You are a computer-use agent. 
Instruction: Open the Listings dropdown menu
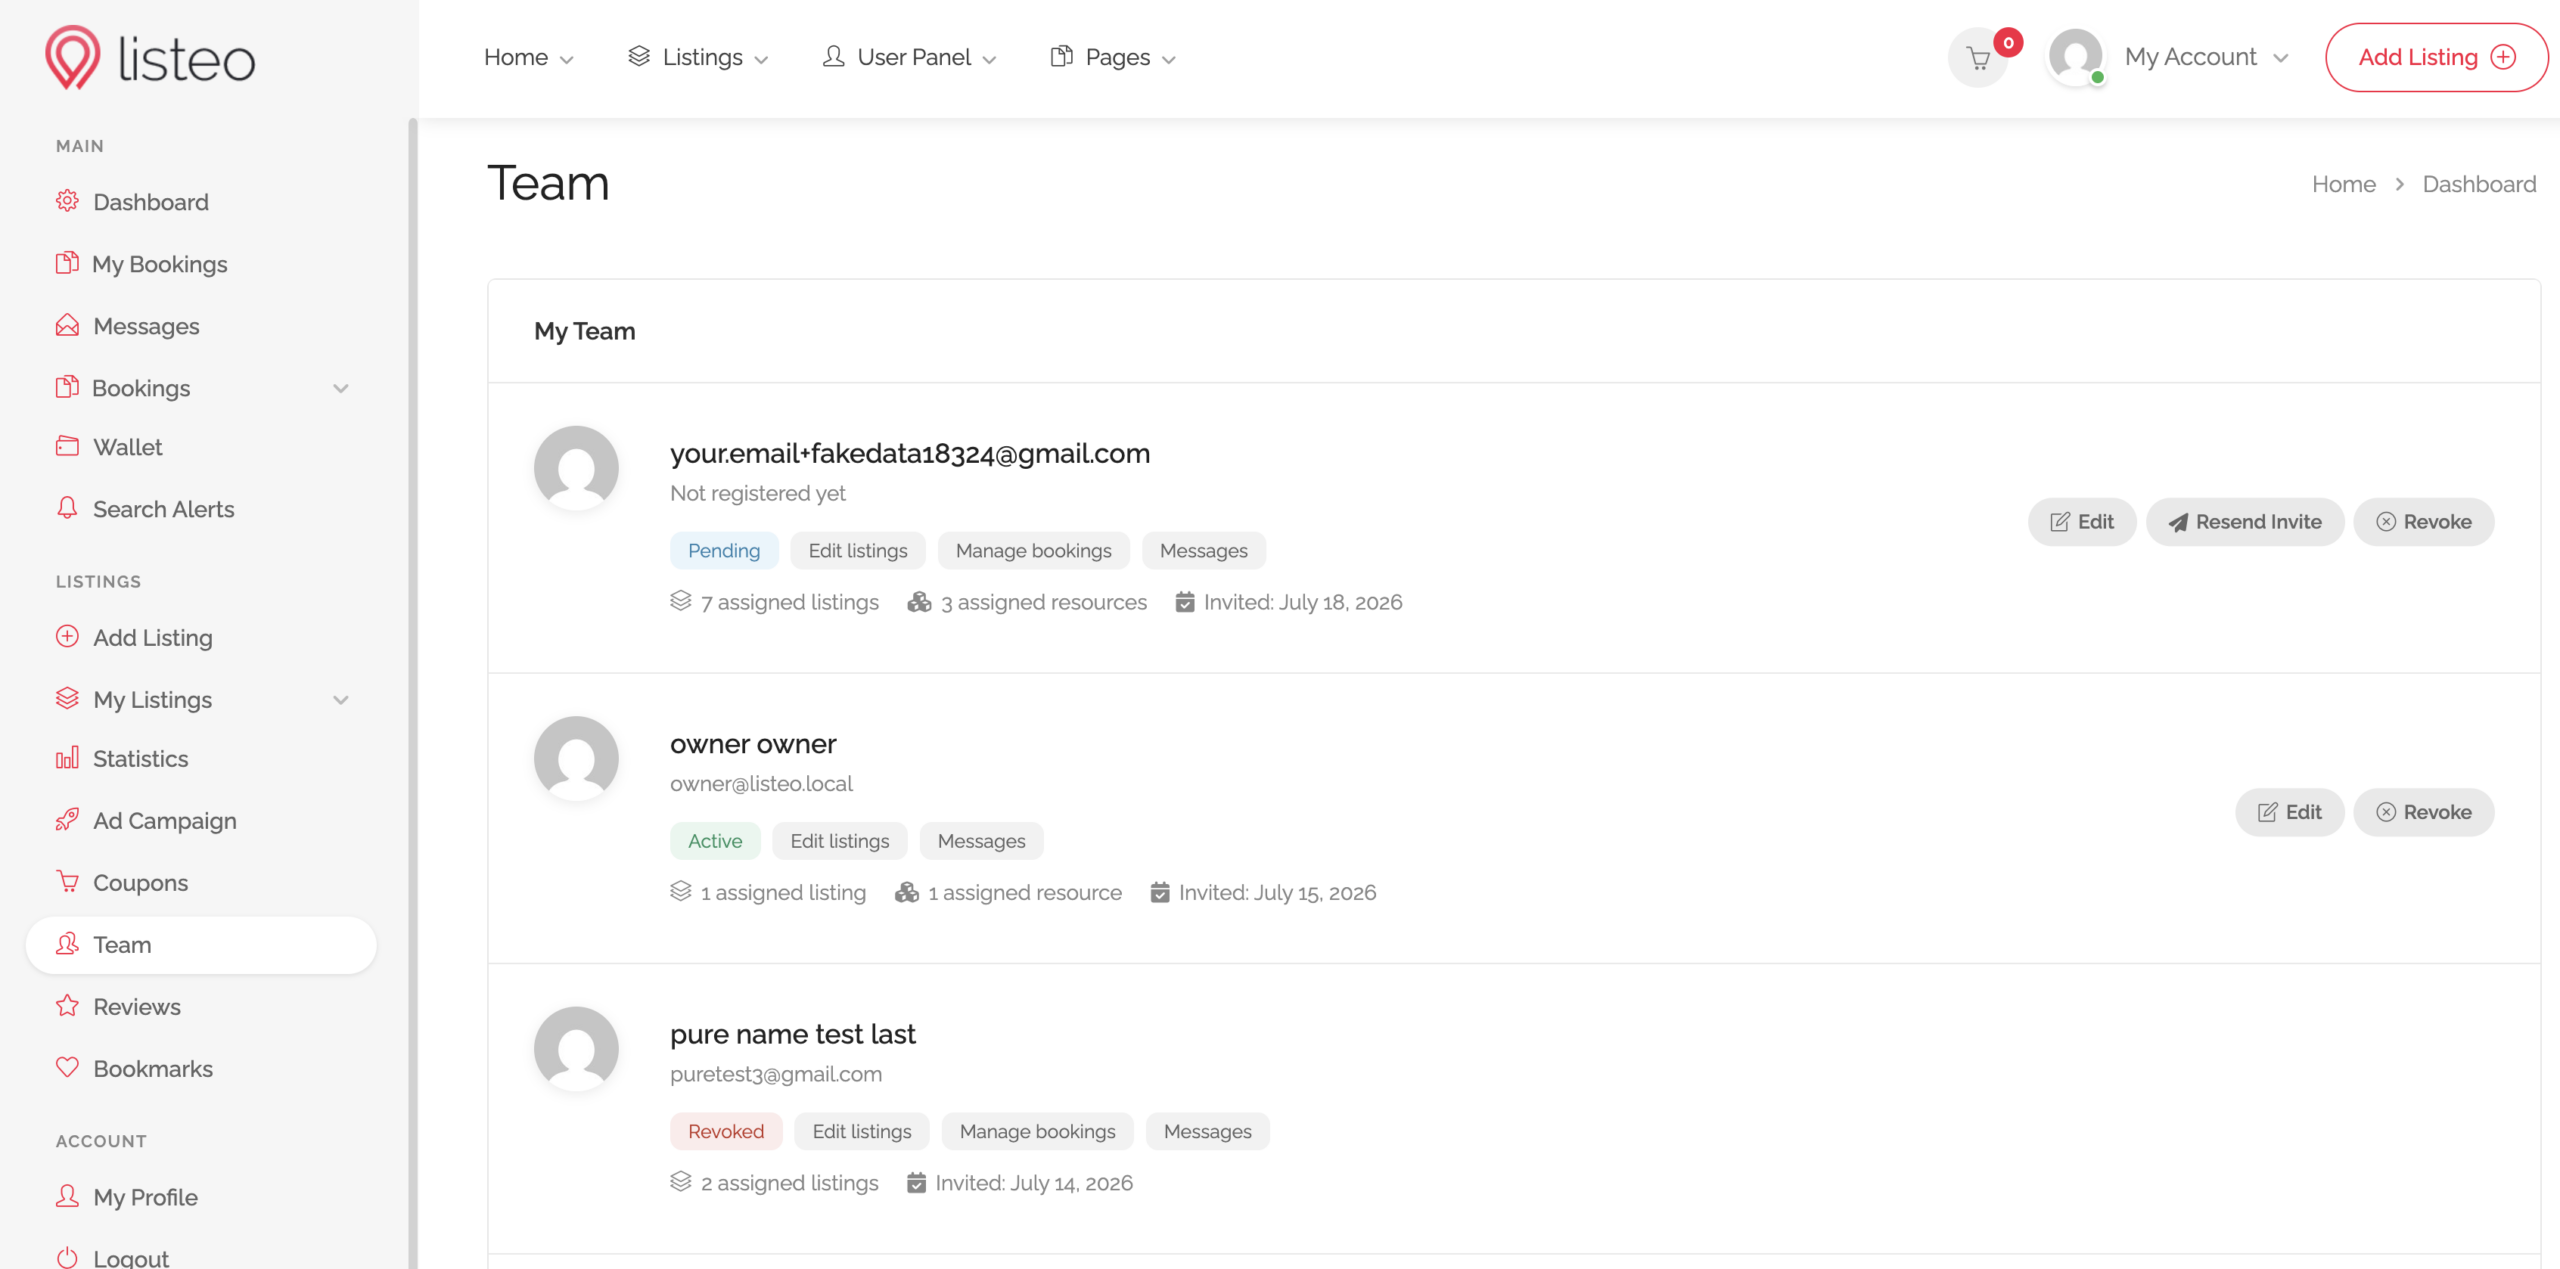point(698,57)
